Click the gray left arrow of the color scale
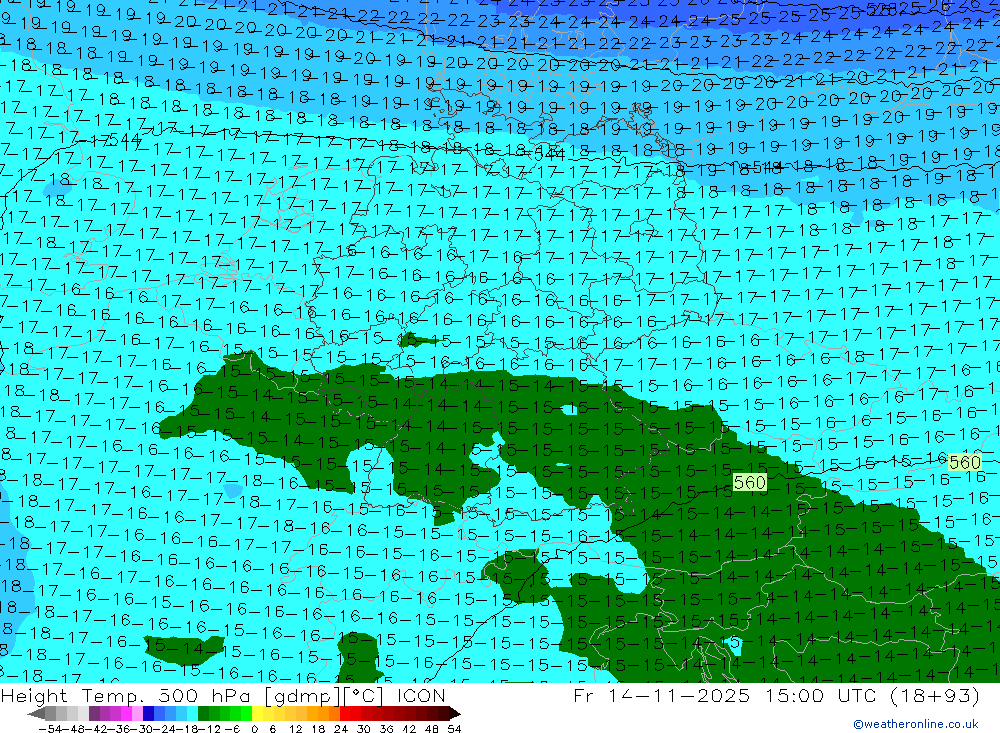 coord(36,713)
